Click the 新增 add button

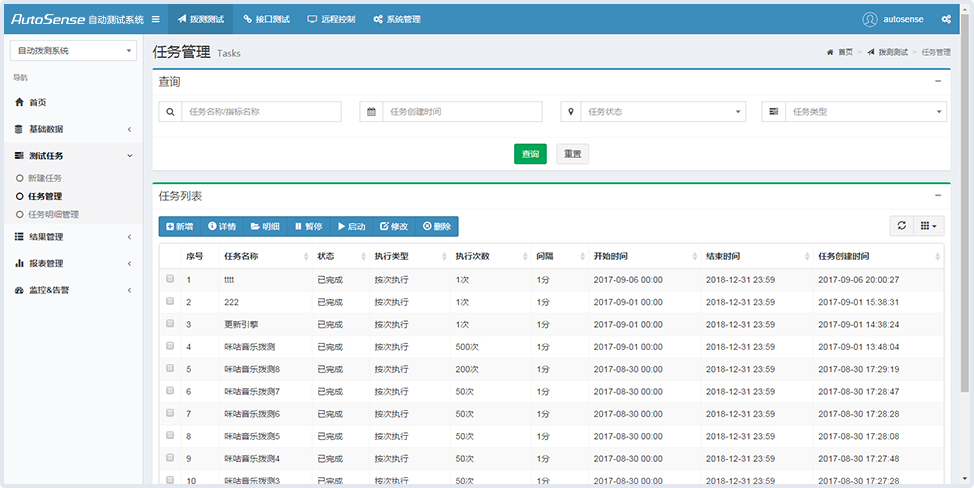point(180,227)
